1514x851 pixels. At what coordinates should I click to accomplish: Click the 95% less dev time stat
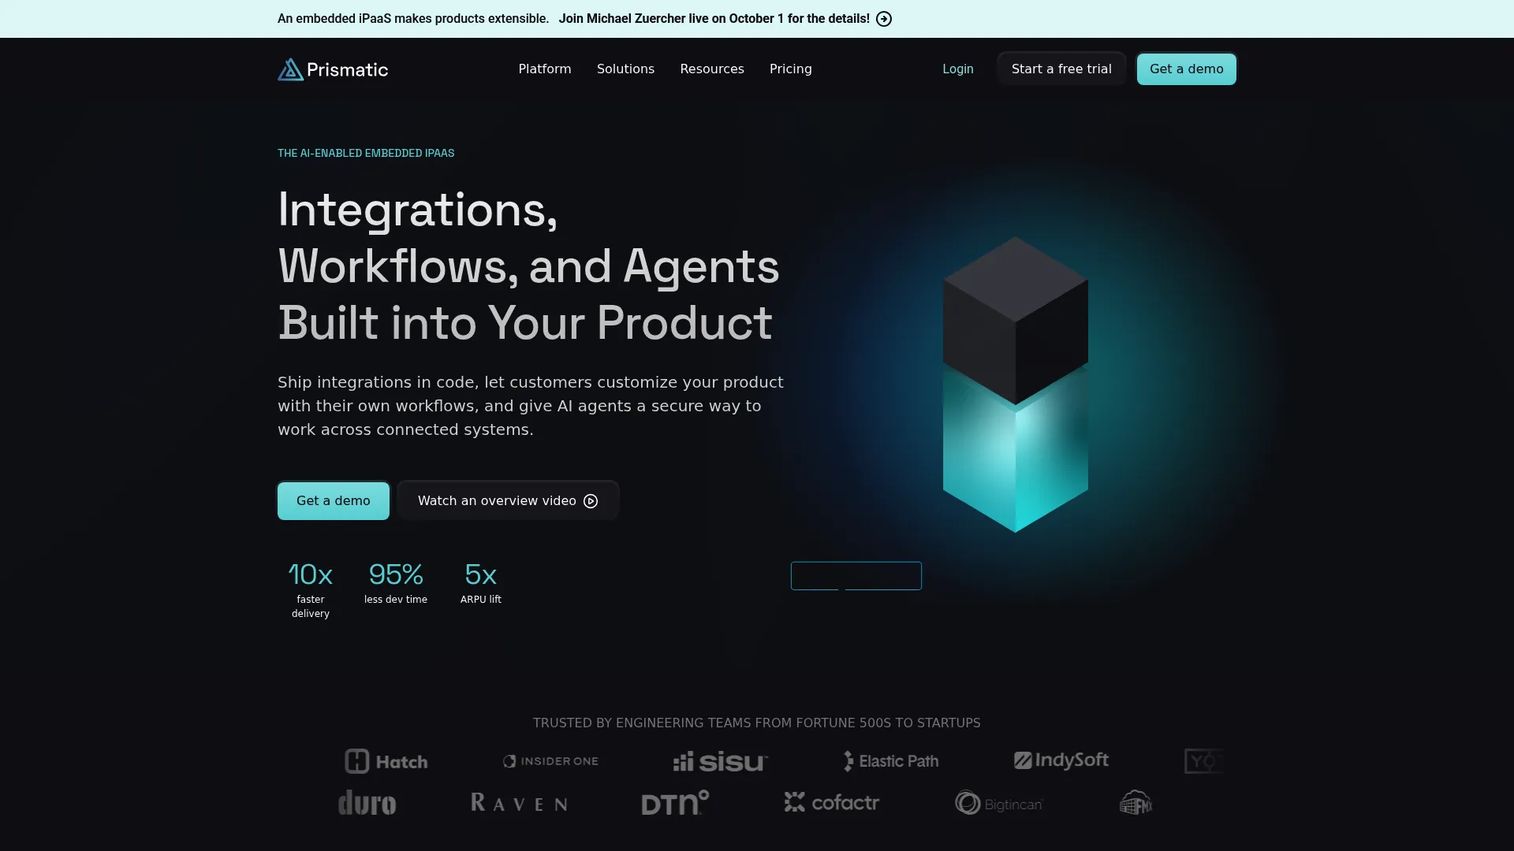[x=396, y=583]
